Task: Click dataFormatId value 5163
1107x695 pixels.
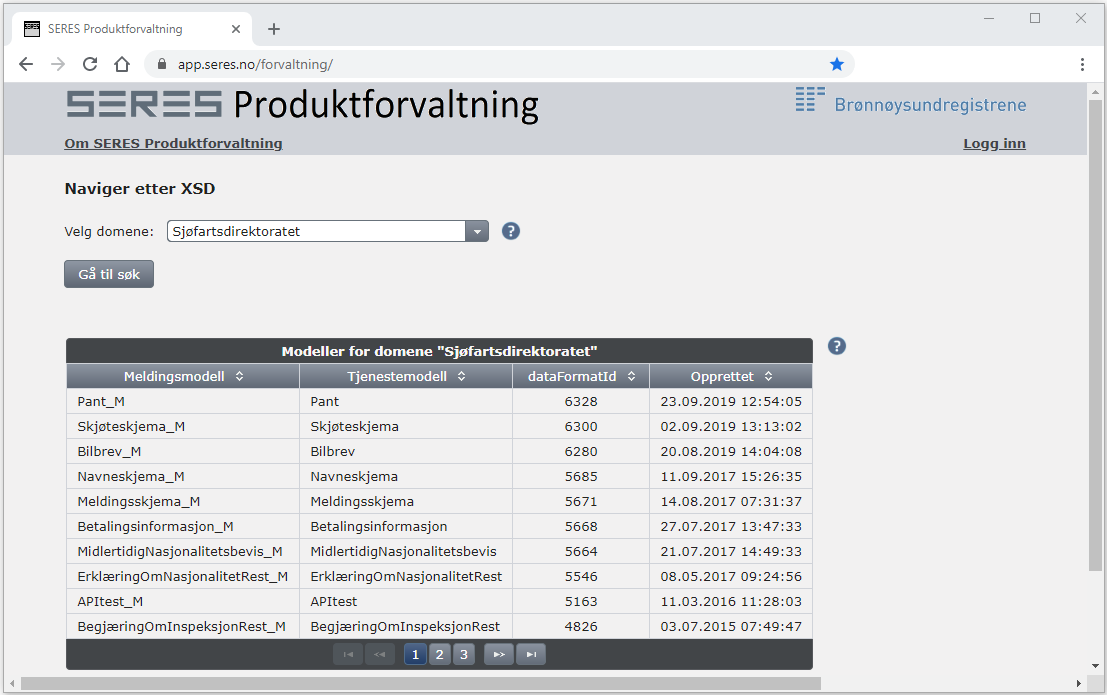Action: click(x=581, y=602)
